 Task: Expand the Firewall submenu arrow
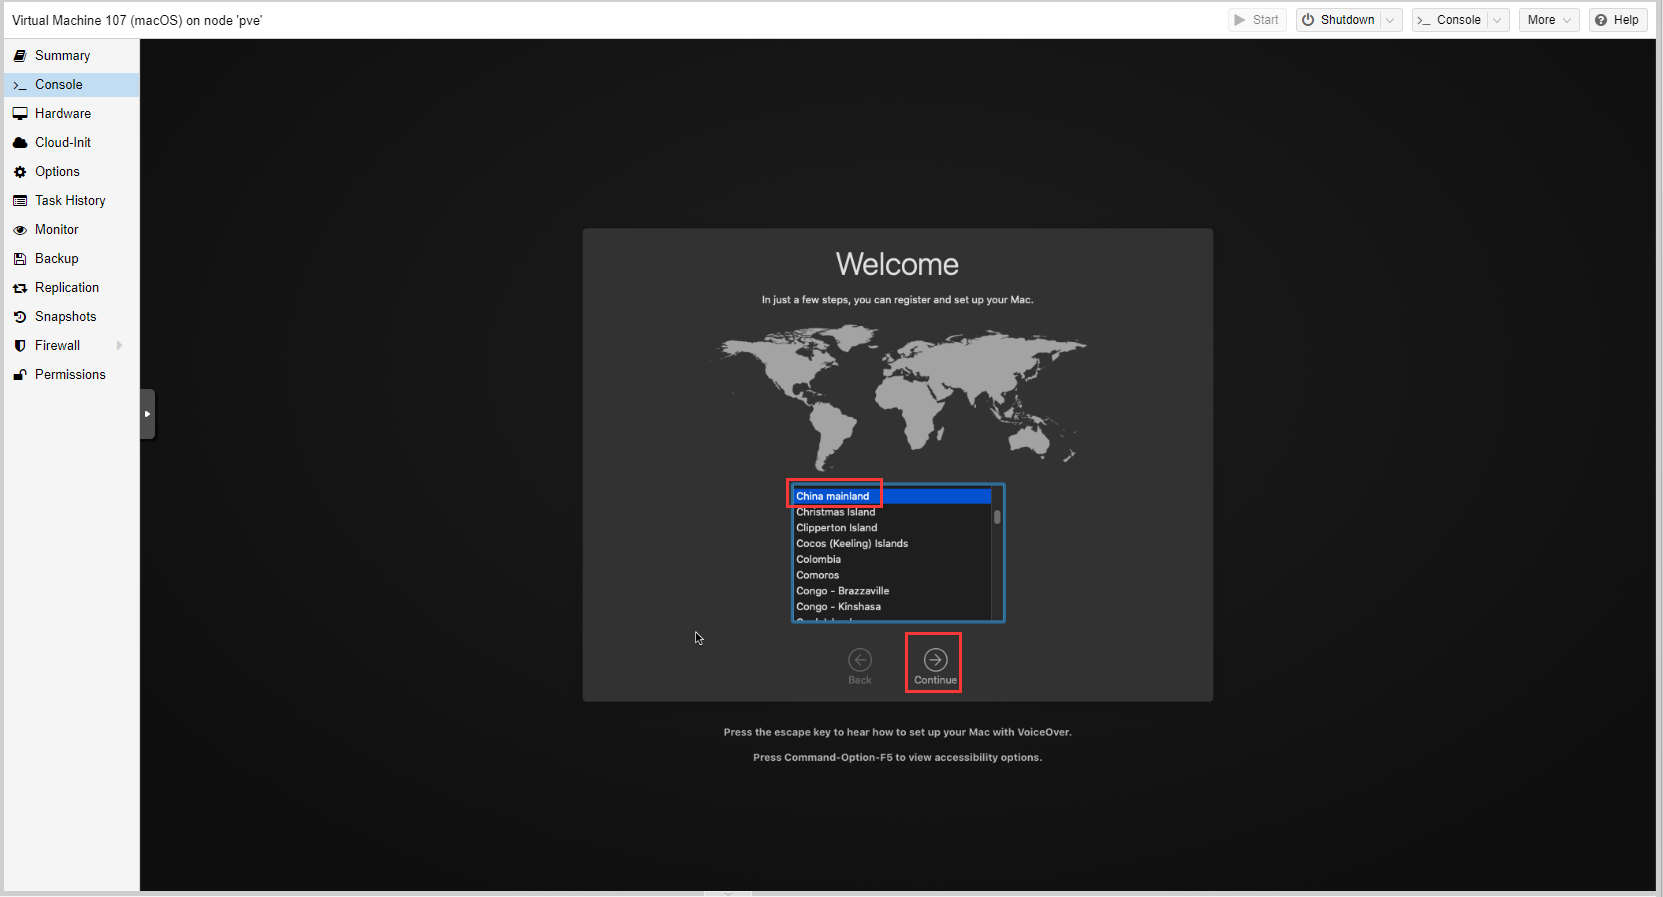click(x=120, y=346)
